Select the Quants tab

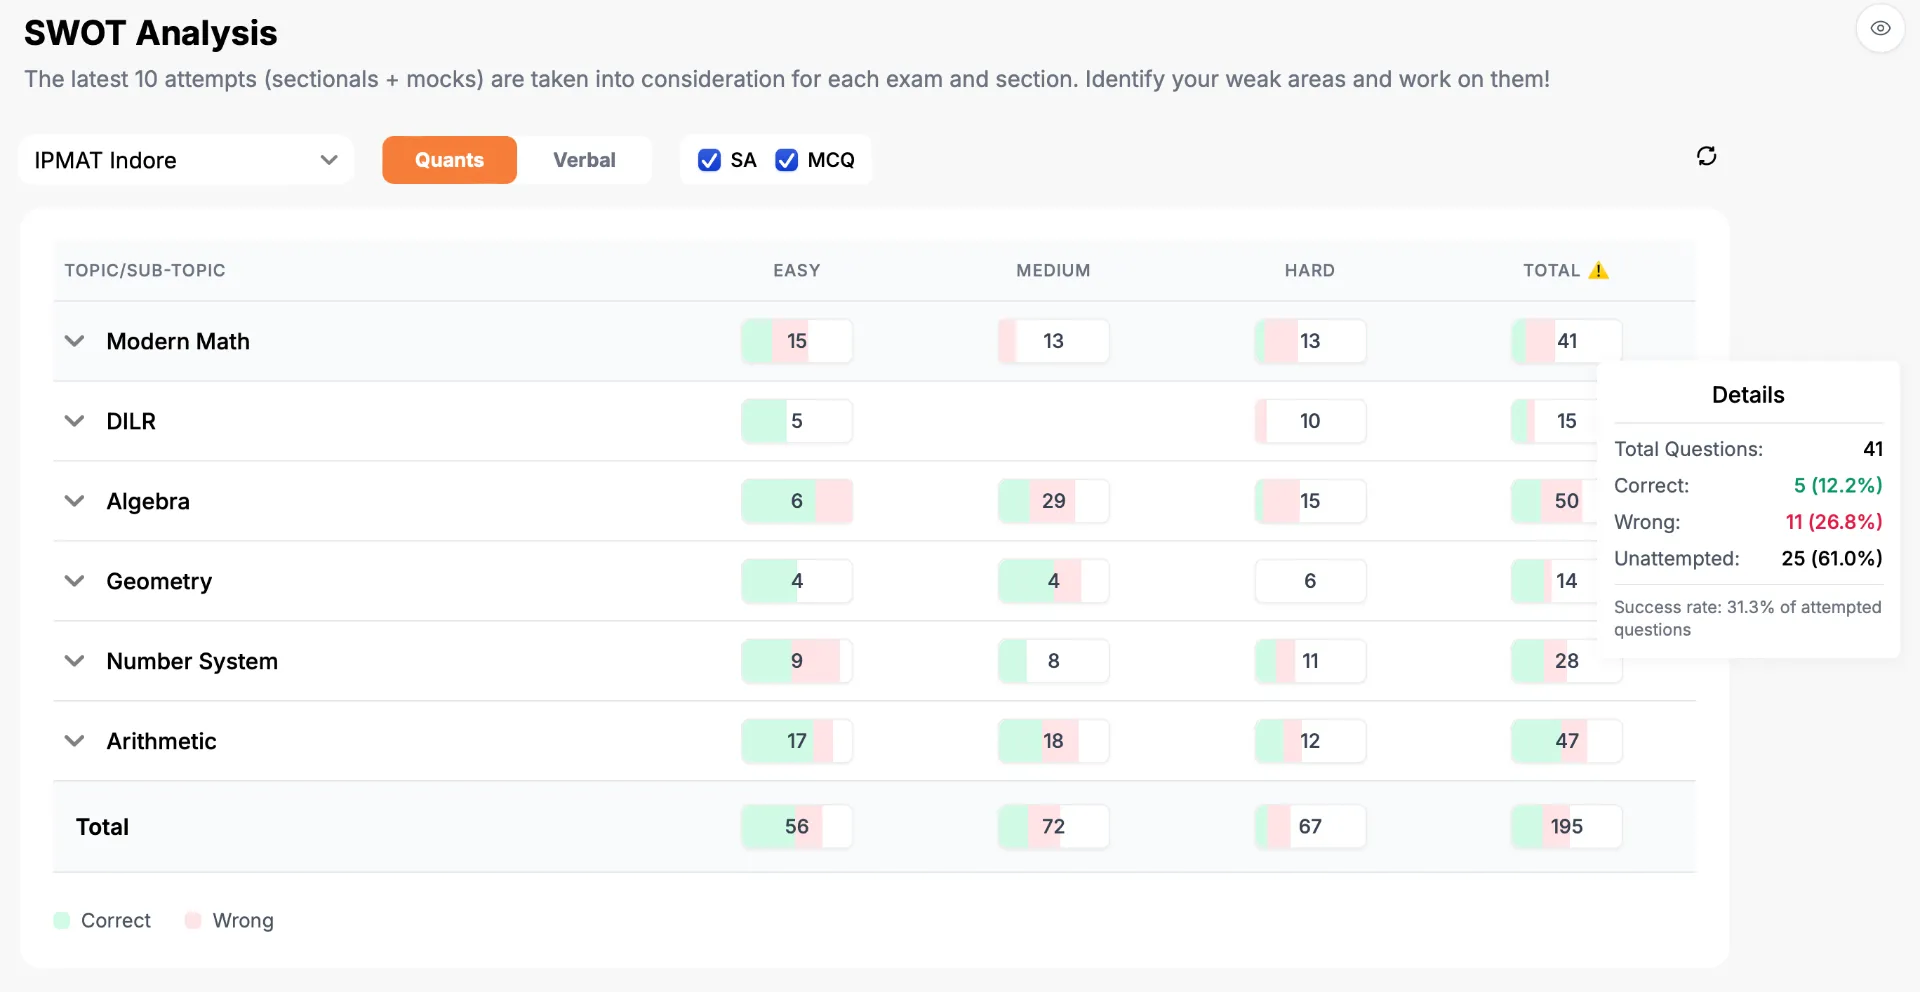pyautogui.click(x=449, y=160)
